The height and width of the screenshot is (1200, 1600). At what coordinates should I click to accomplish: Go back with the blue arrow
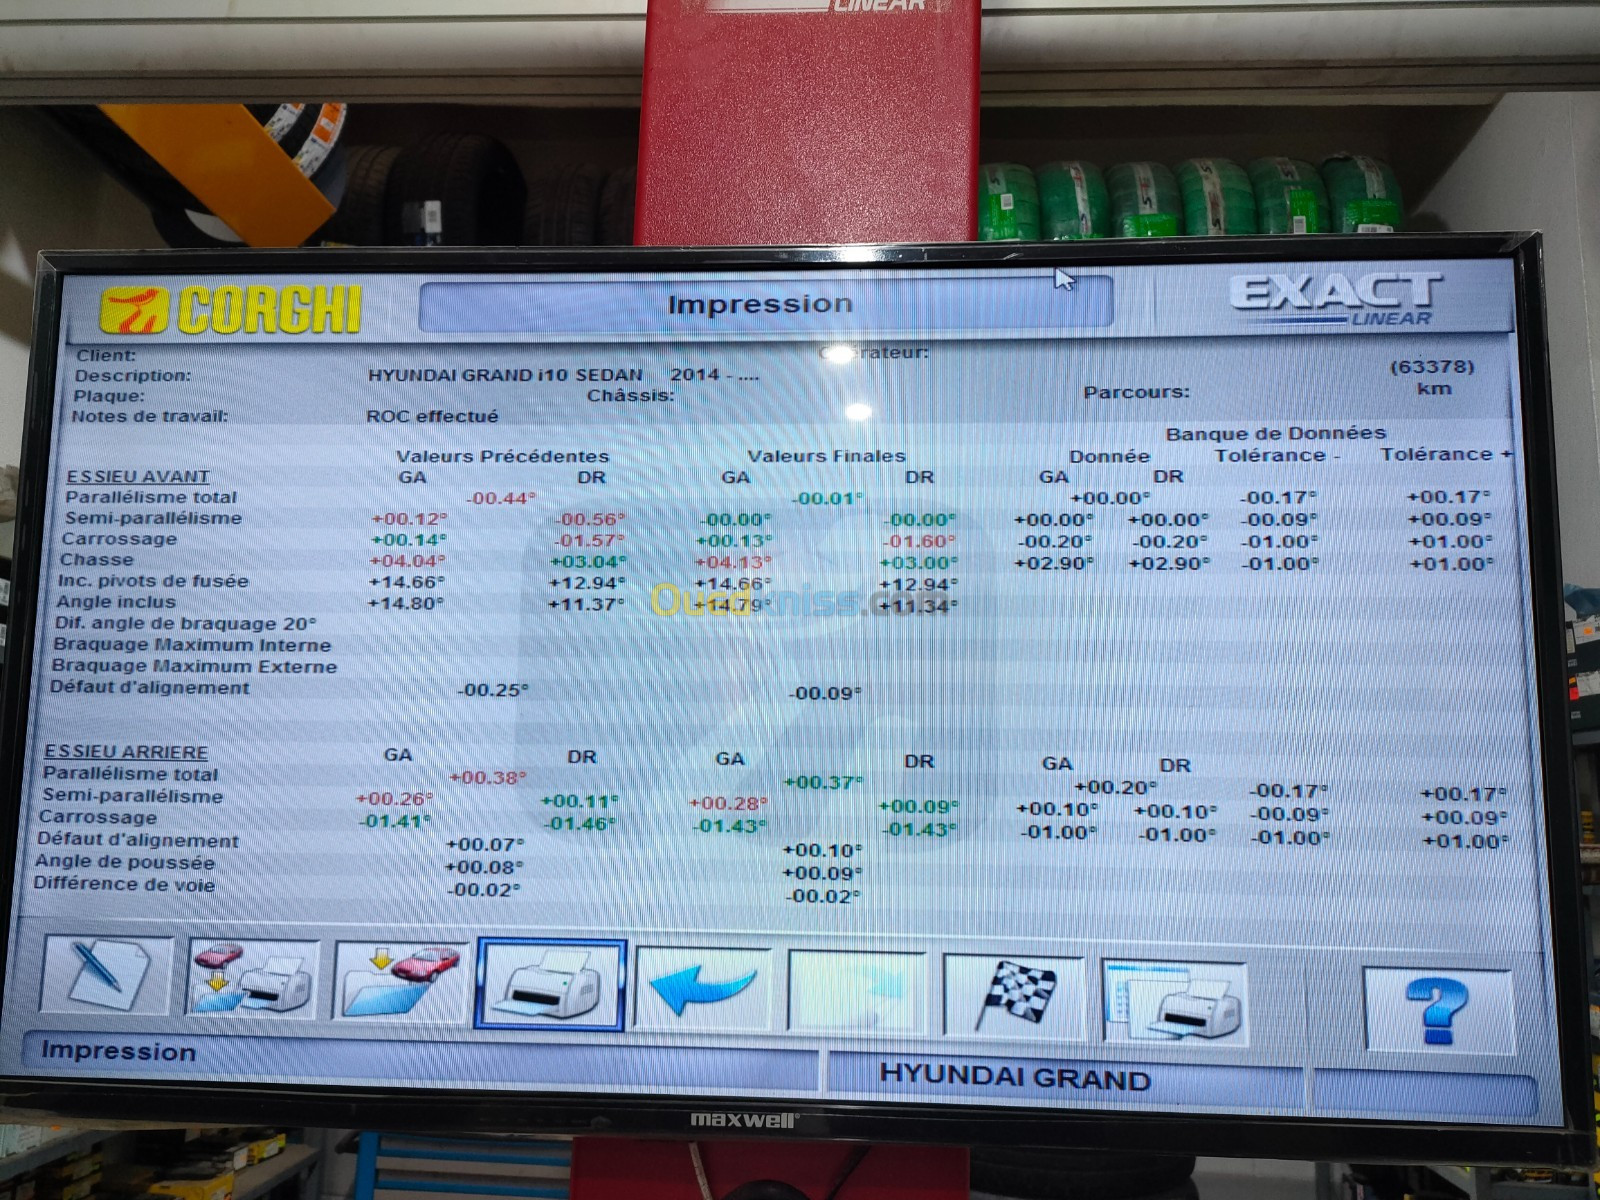704,988
